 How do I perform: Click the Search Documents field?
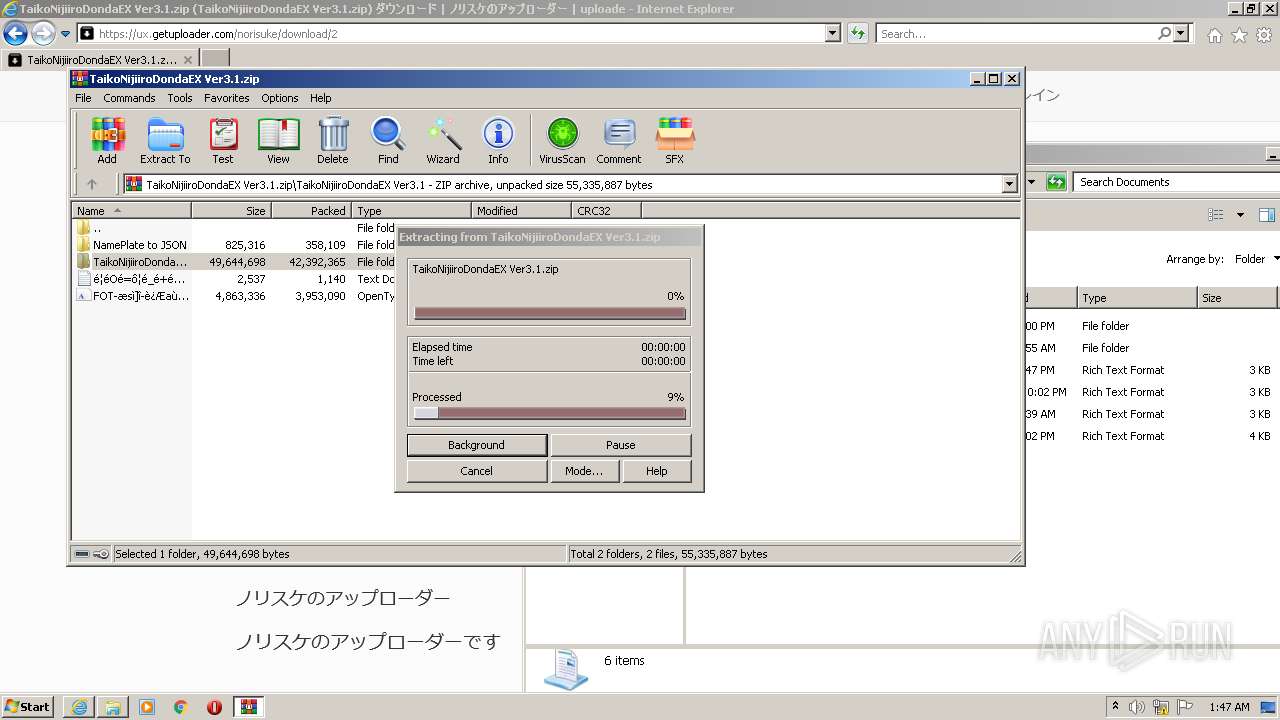click(x=1175, y=182)
